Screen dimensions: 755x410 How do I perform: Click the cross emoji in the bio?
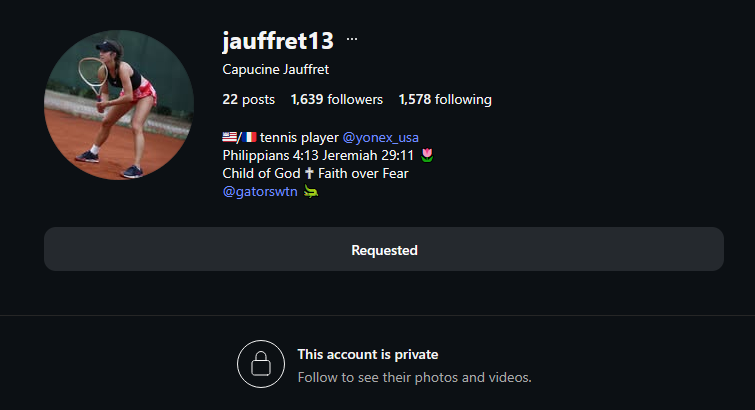[309, 173]
